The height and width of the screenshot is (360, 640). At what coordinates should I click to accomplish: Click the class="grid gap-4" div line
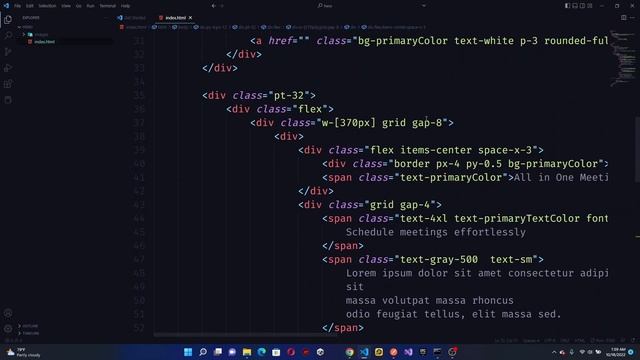pos(370,205)
